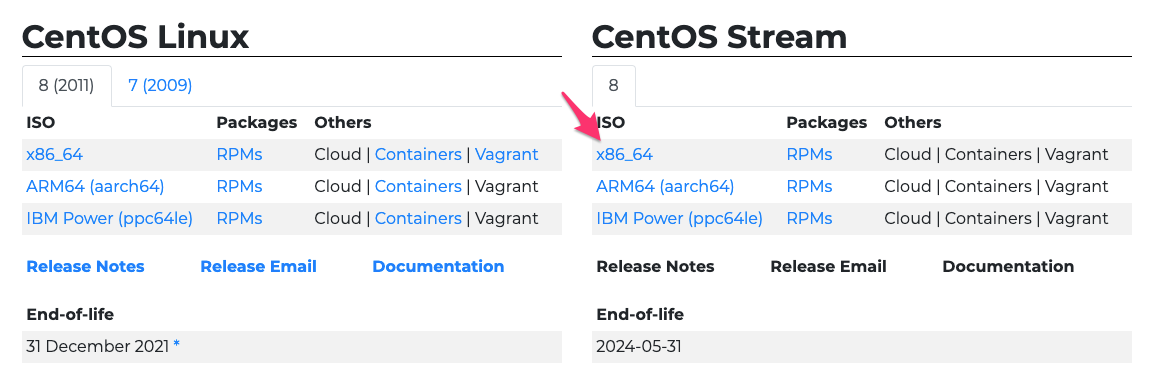Switch to the 7 (2009) tab

[160, 86]
